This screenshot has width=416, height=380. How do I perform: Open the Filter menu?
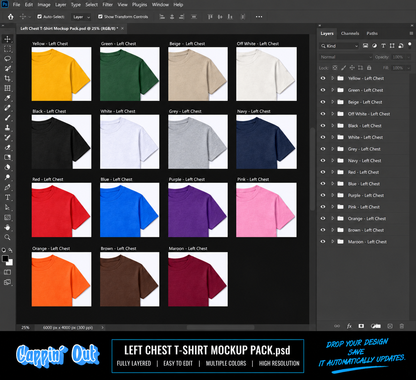(x=107, y=5)
